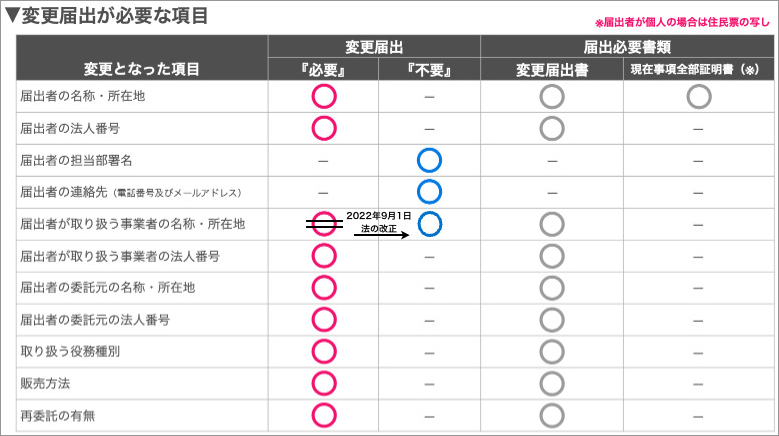Click the ▼ triangle beside 変更届出が必要な項目
The width and height of the screenshot is (779, 436).
12,16
